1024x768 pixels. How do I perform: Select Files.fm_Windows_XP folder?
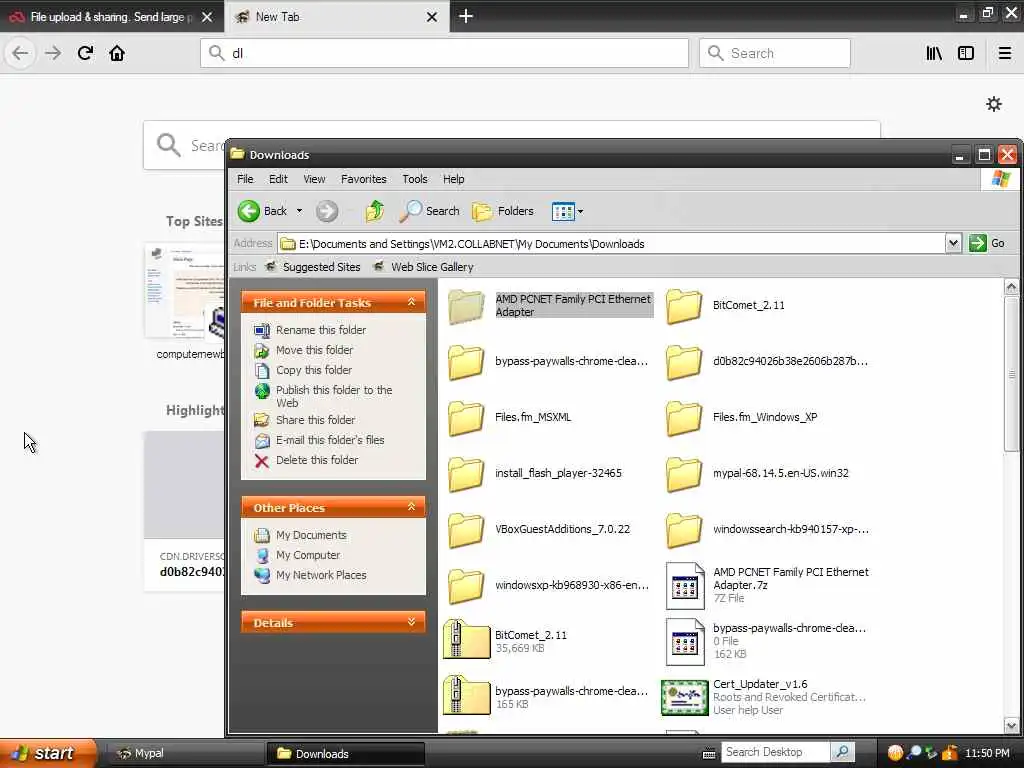click(741, 417)
